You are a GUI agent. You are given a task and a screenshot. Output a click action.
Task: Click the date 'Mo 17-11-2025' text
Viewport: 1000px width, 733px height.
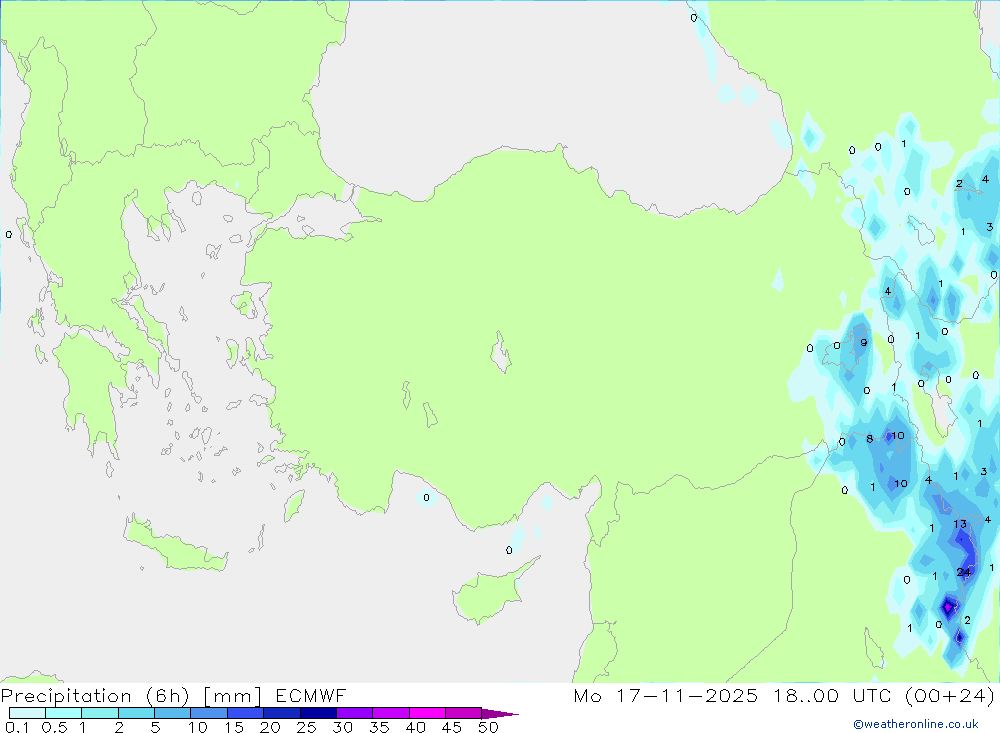(x=665, y=695)
